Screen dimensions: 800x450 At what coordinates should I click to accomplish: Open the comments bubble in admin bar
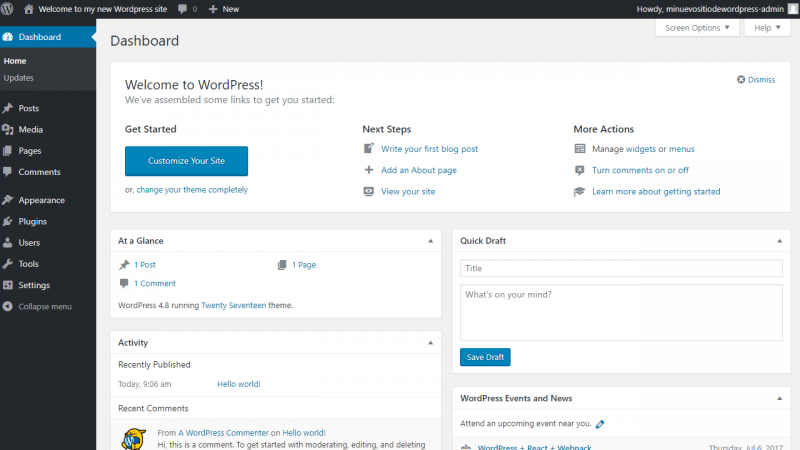pyautogui.click(x=182, y=9)
